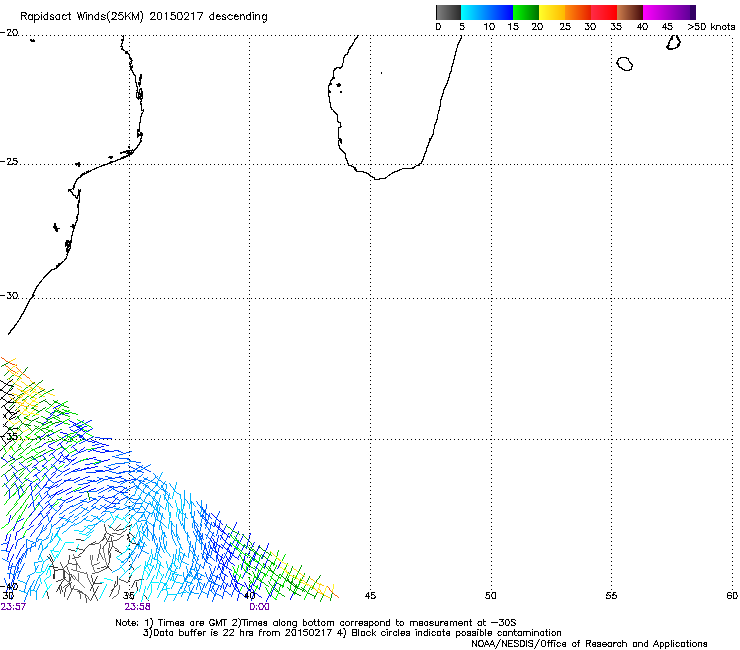Click the 'Data buffer is 22 hrs' note line
The height and width of the screenshot is (650, 740).
click(x=352, y=633)
